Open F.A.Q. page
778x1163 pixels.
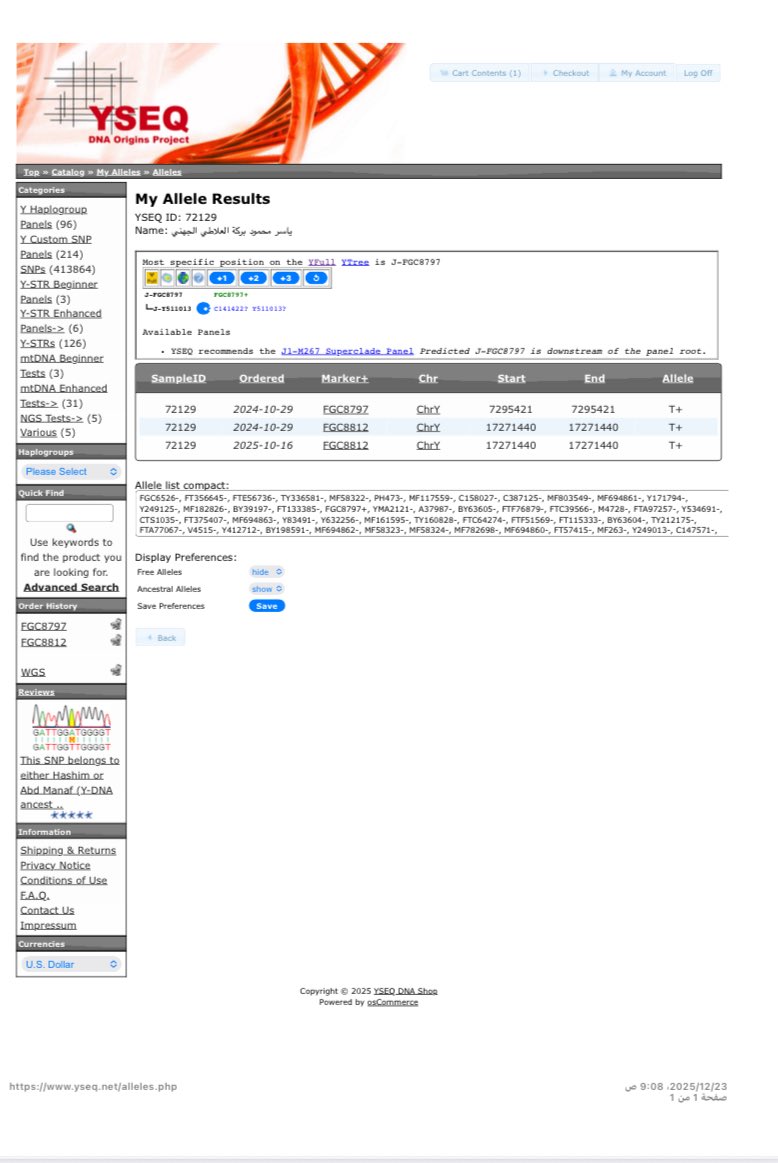[x=34, y=895]
